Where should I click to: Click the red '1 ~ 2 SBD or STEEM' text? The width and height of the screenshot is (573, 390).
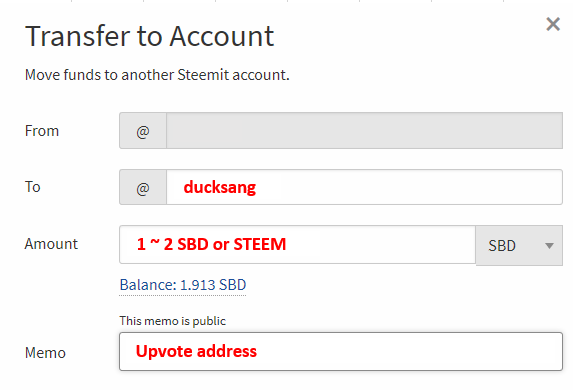click(x=211, y=244)
